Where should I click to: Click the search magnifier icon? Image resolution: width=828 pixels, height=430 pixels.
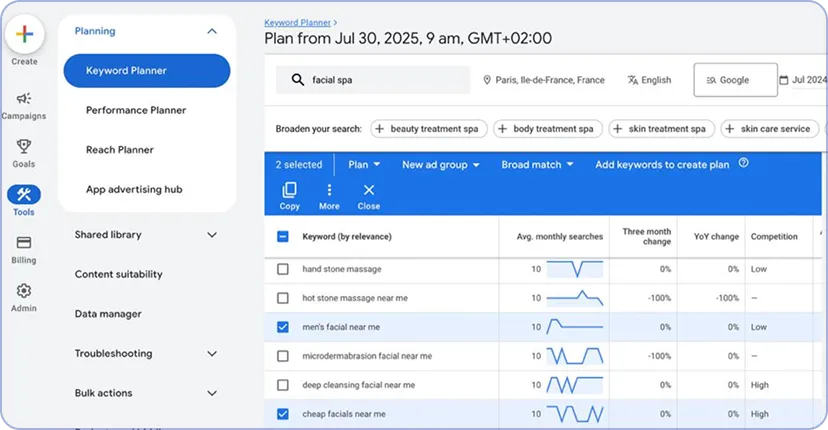tap(298, 80)
